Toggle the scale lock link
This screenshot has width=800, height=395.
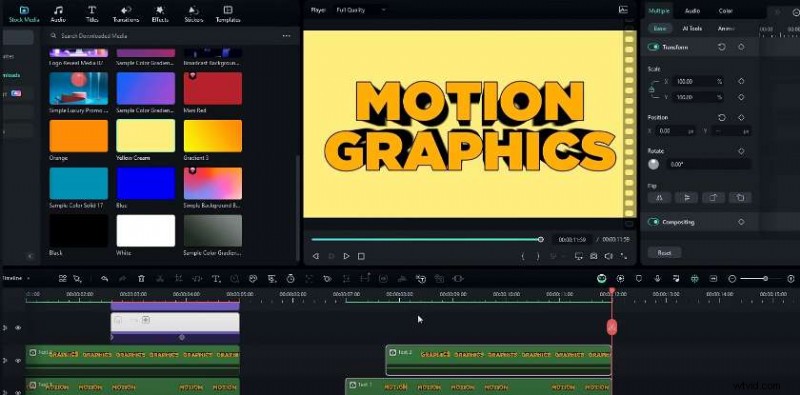pyautogui.click(x=652, y=89)
